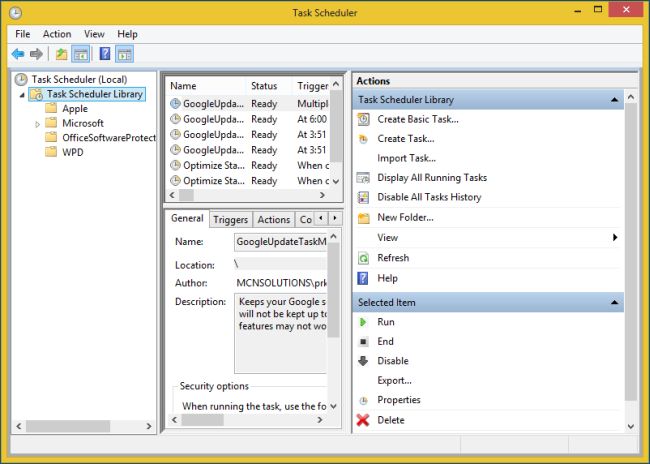
Task: Click the Create Task icon
Action: click(x=363, y=139)
